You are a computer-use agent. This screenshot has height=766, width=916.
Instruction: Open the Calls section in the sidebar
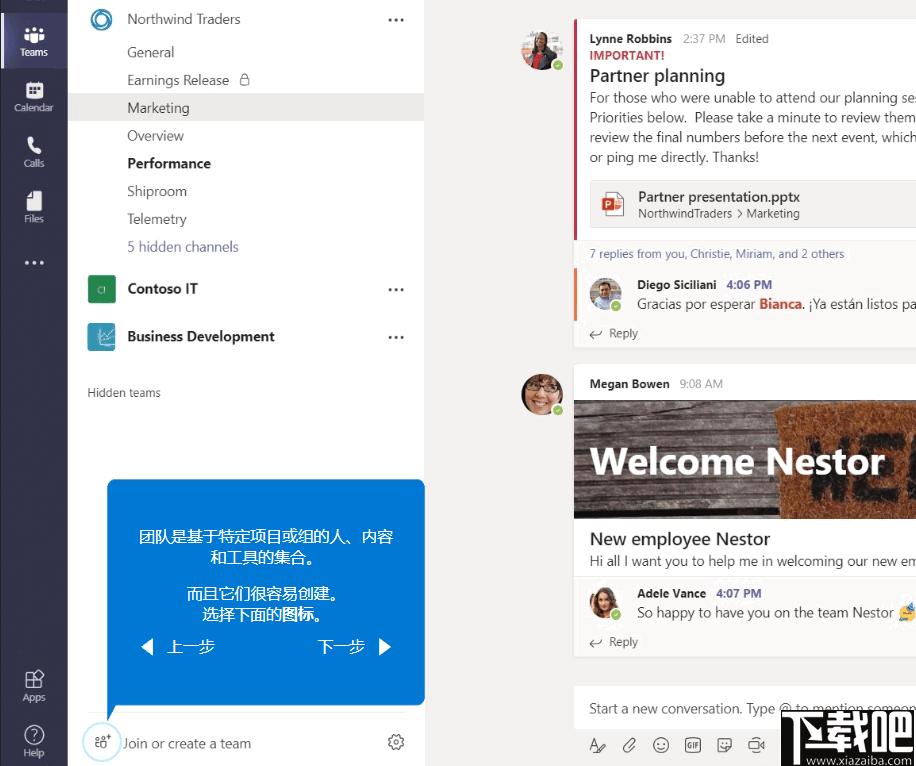click(x=34, y=152)
